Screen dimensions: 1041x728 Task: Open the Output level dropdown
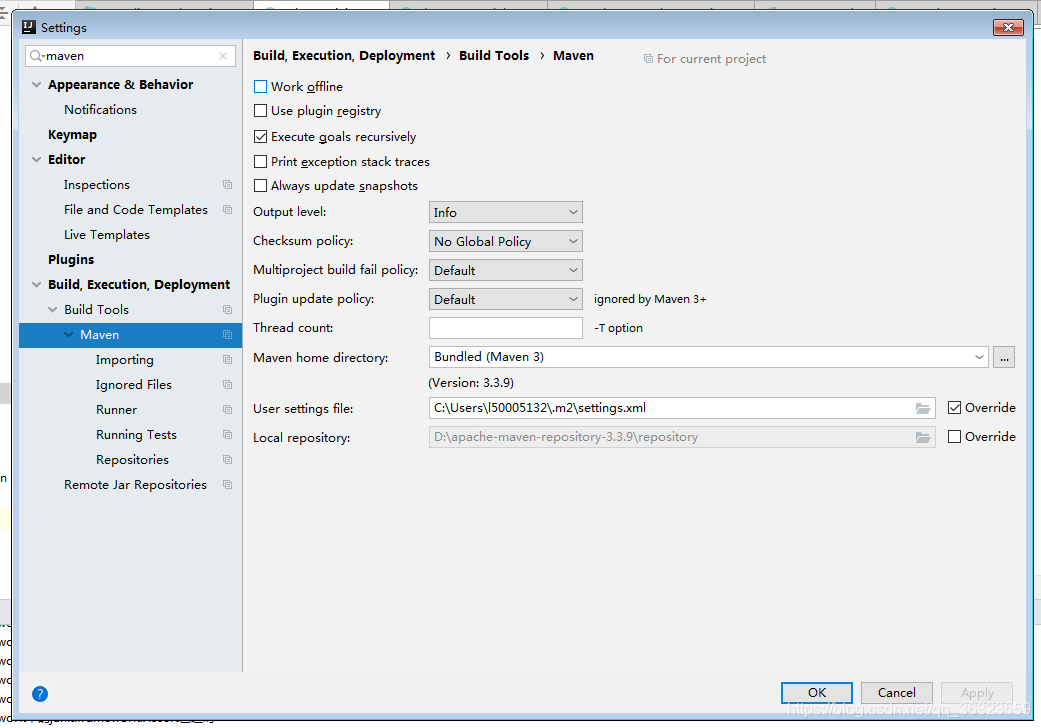[505, 212]
